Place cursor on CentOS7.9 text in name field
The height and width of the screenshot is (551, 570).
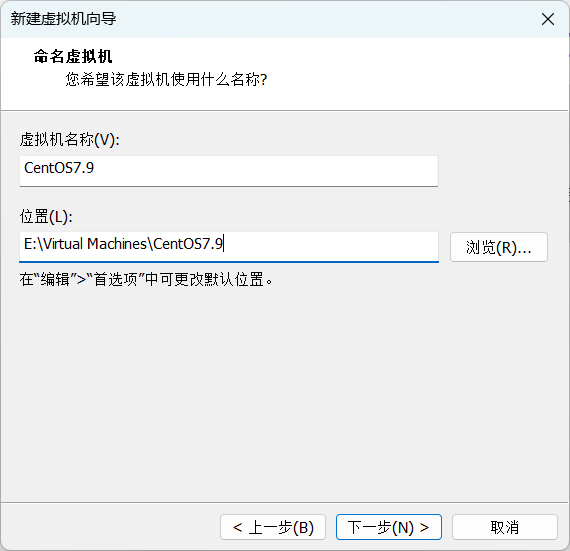point(59,168)
